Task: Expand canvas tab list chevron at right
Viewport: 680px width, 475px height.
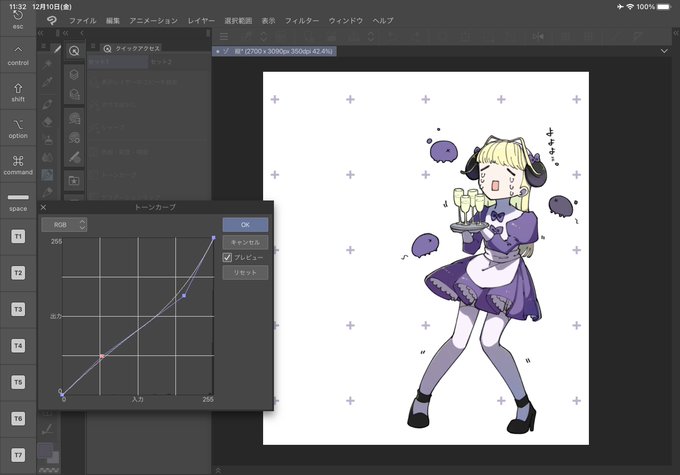Action: pos(664,51)
